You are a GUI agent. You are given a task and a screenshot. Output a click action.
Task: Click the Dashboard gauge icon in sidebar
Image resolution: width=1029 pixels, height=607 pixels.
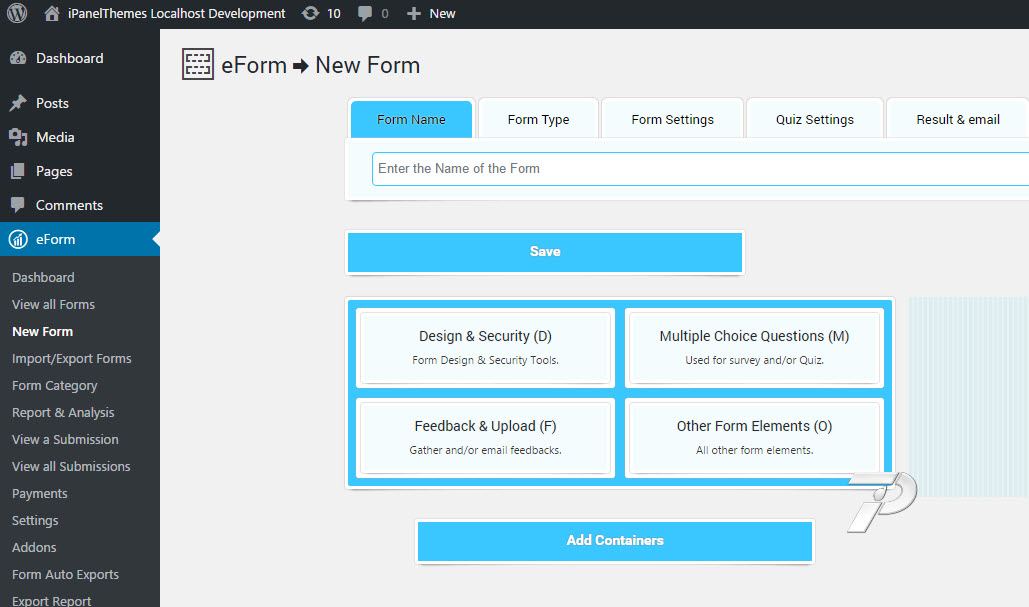[x=18, y=59]
